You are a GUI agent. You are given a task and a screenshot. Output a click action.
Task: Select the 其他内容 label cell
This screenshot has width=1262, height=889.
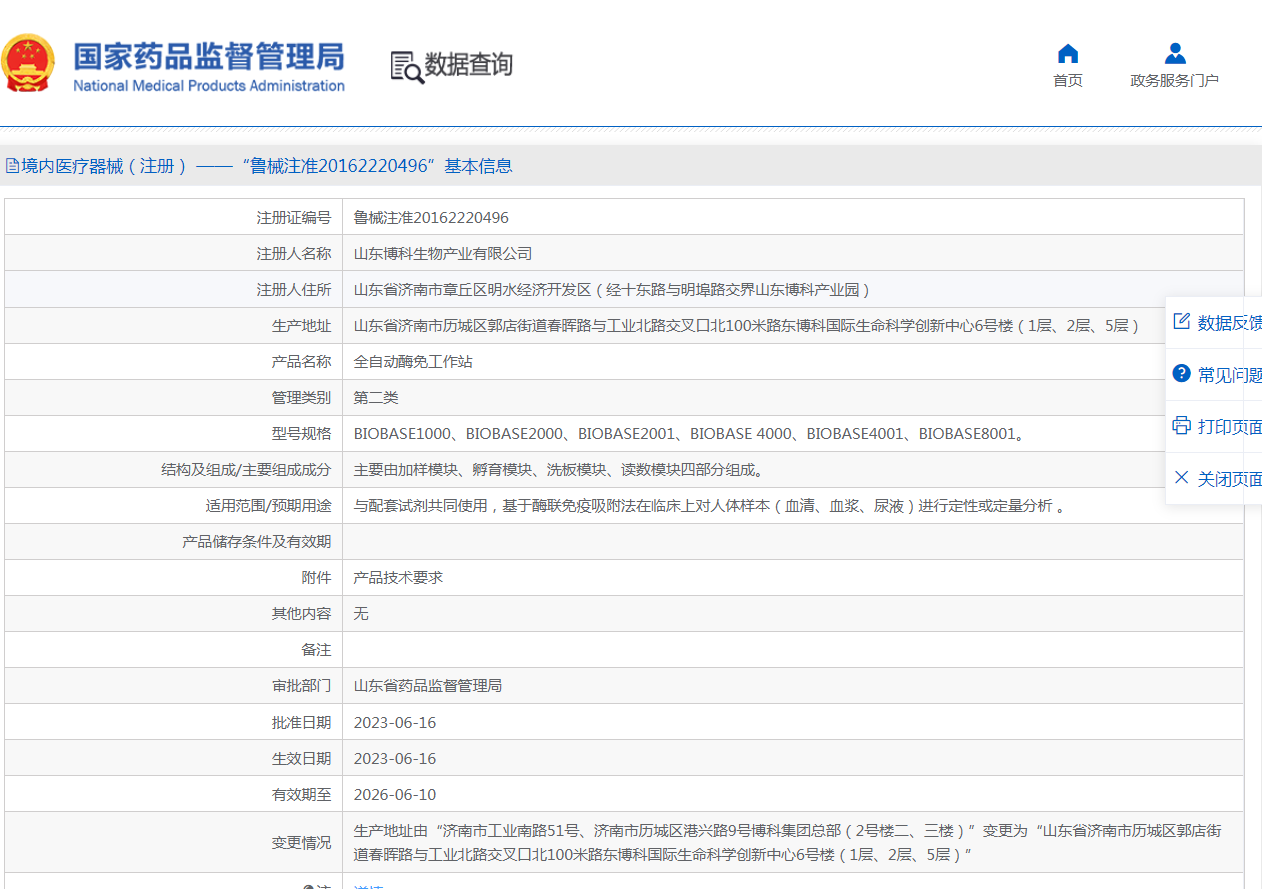pos(173,613)
